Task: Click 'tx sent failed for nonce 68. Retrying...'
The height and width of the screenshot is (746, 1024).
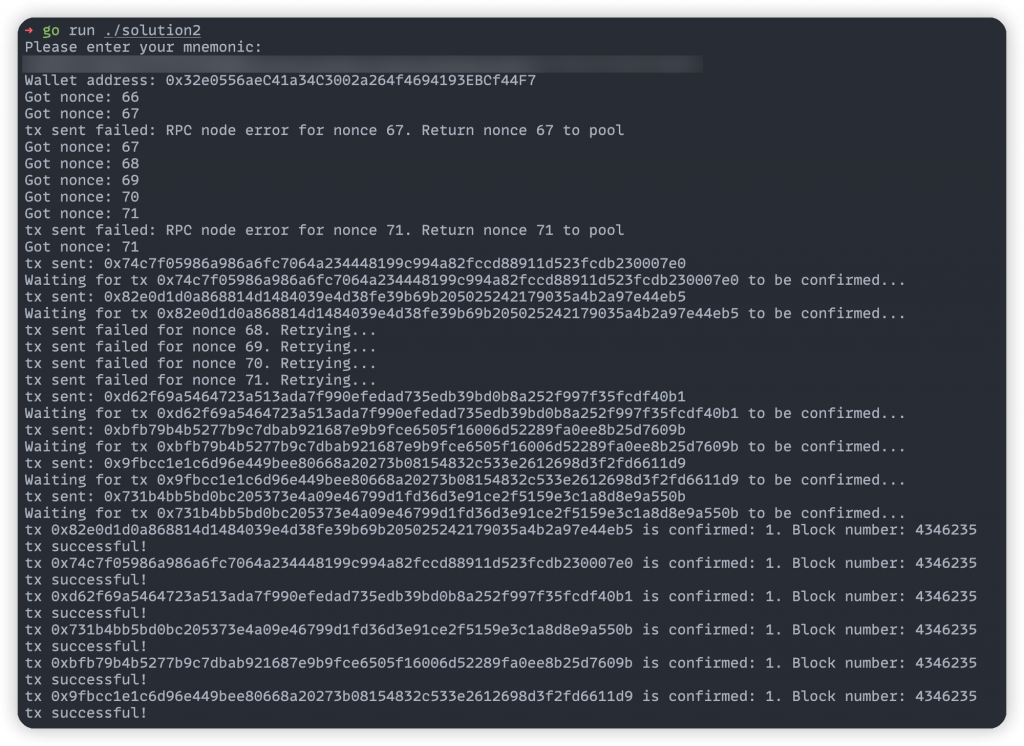Action: coord(200,331)
